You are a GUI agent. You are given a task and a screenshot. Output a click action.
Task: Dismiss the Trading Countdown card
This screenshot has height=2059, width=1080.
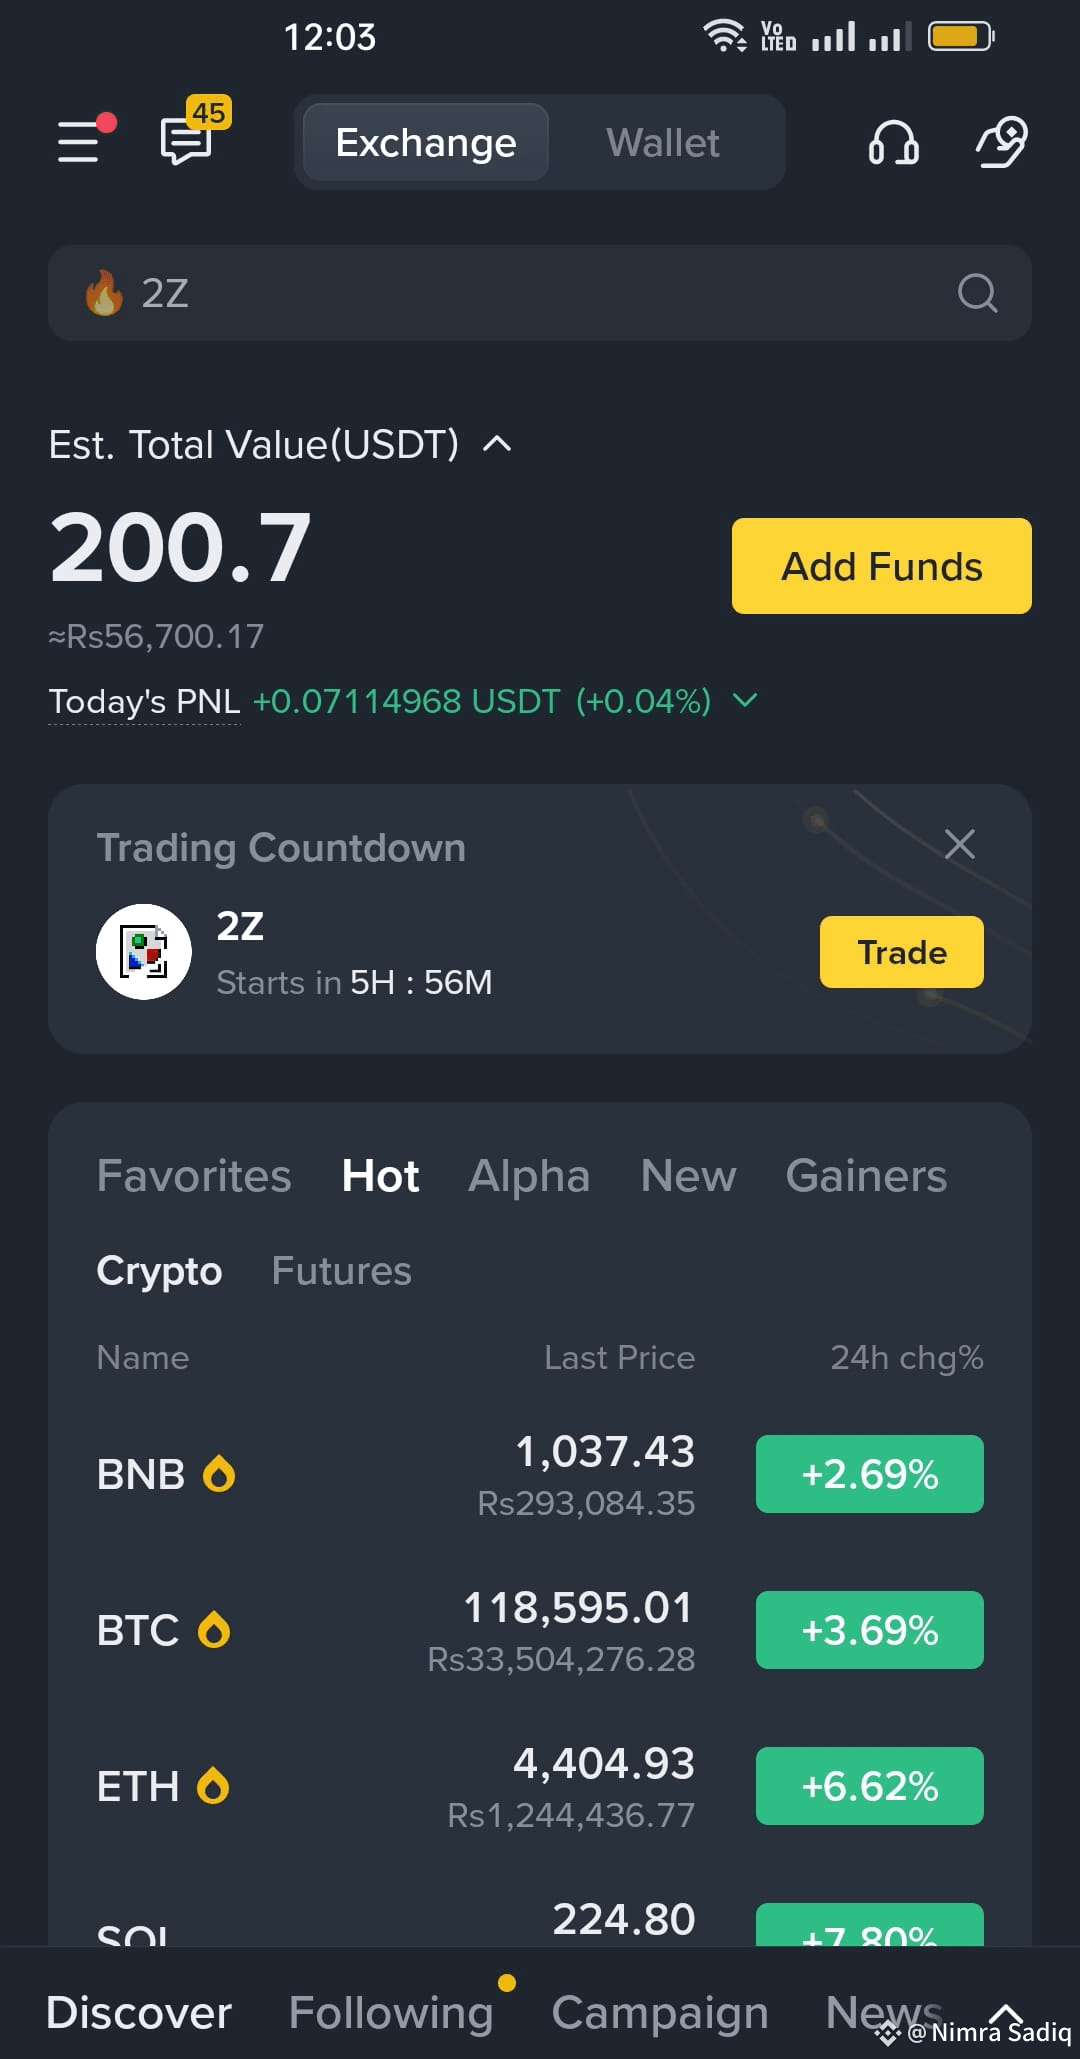click(960, 844)
